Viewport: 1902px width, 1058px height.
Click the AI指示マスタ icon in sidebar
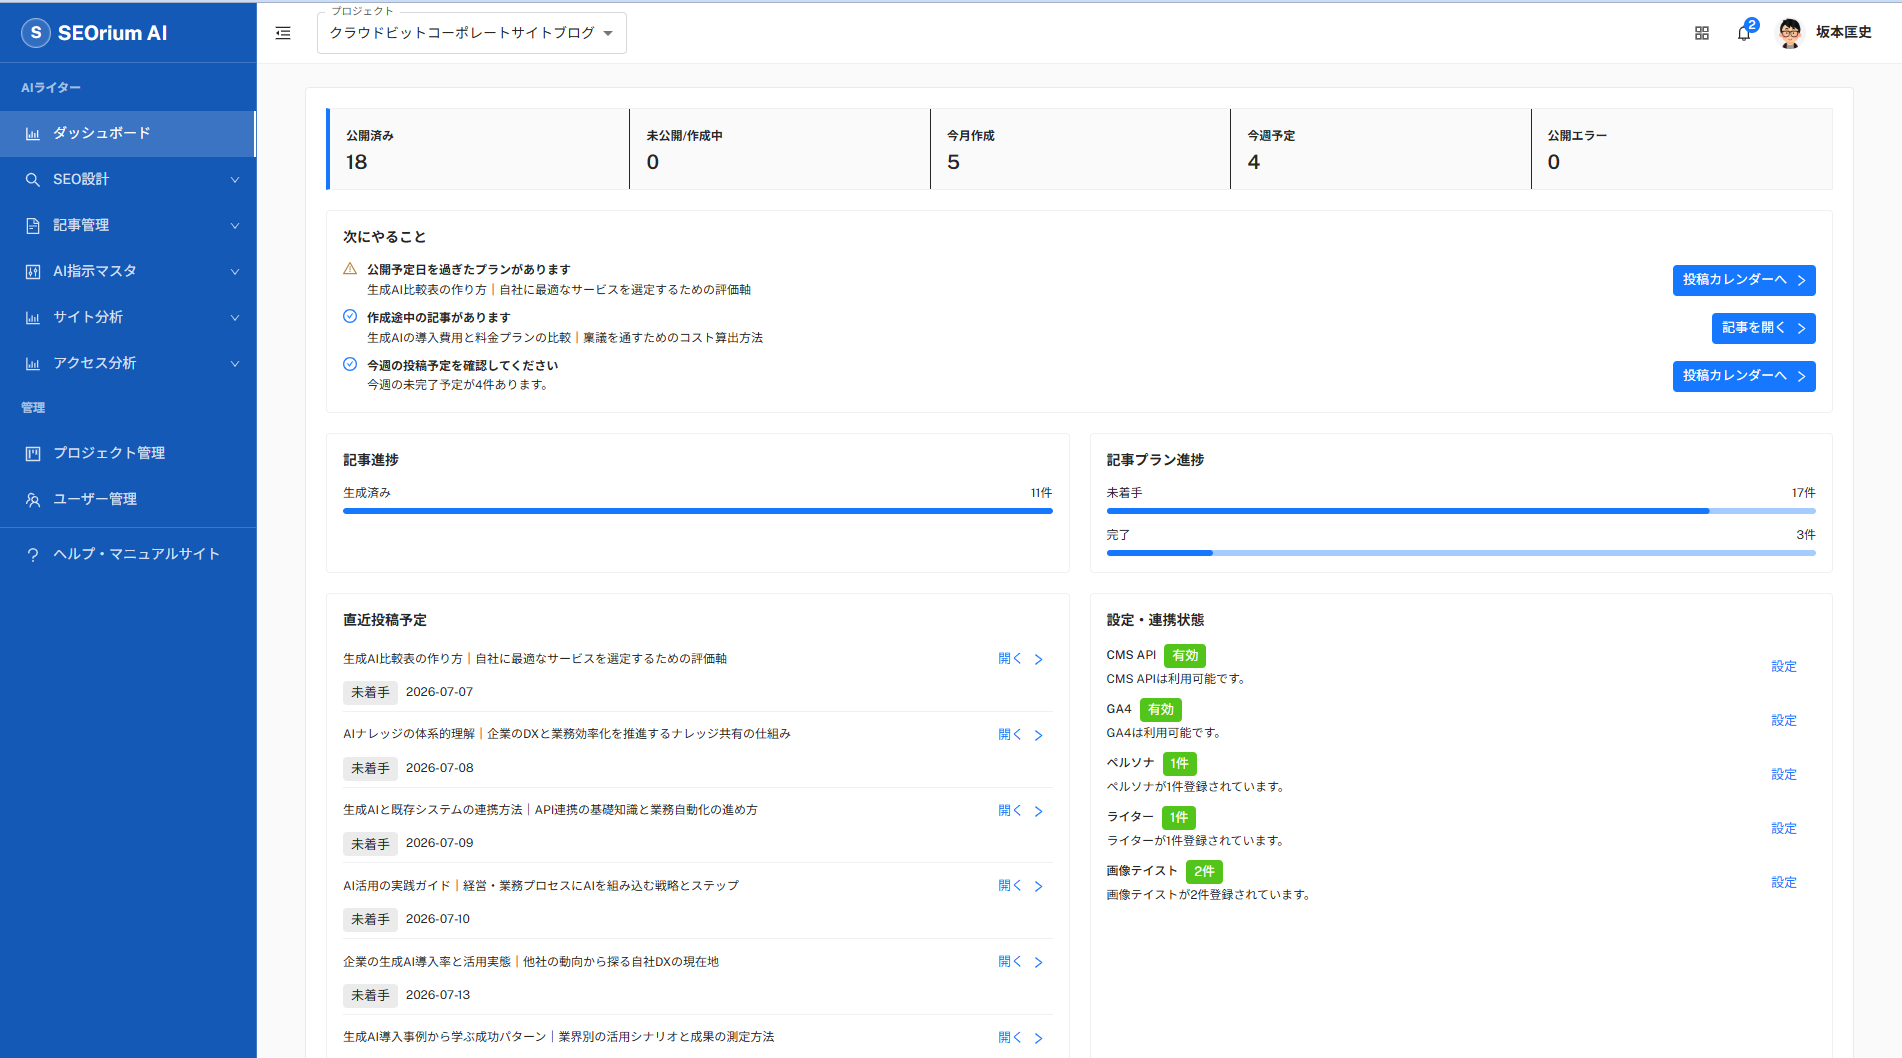pyautogui.click(x=33, y=271)
